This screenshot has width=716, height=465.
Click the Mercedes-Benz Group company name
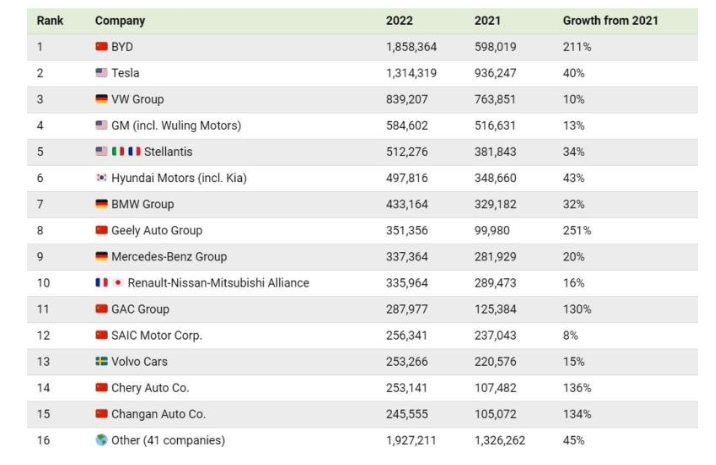pos(169,257)
